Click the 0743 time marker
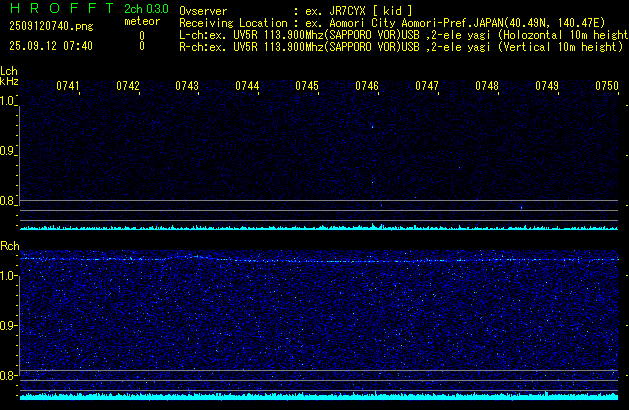Image resolution: width=629 pixels, height=410 pixels. [x=187, y=86]
